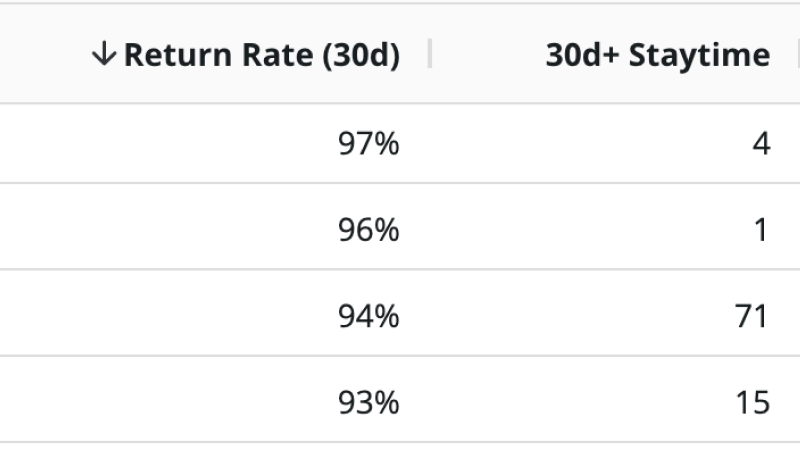Viewport: 800px width, 450px height.
Task: Select the 97% return rate cell
Action: pyautogui.click(x=369, y=145)
